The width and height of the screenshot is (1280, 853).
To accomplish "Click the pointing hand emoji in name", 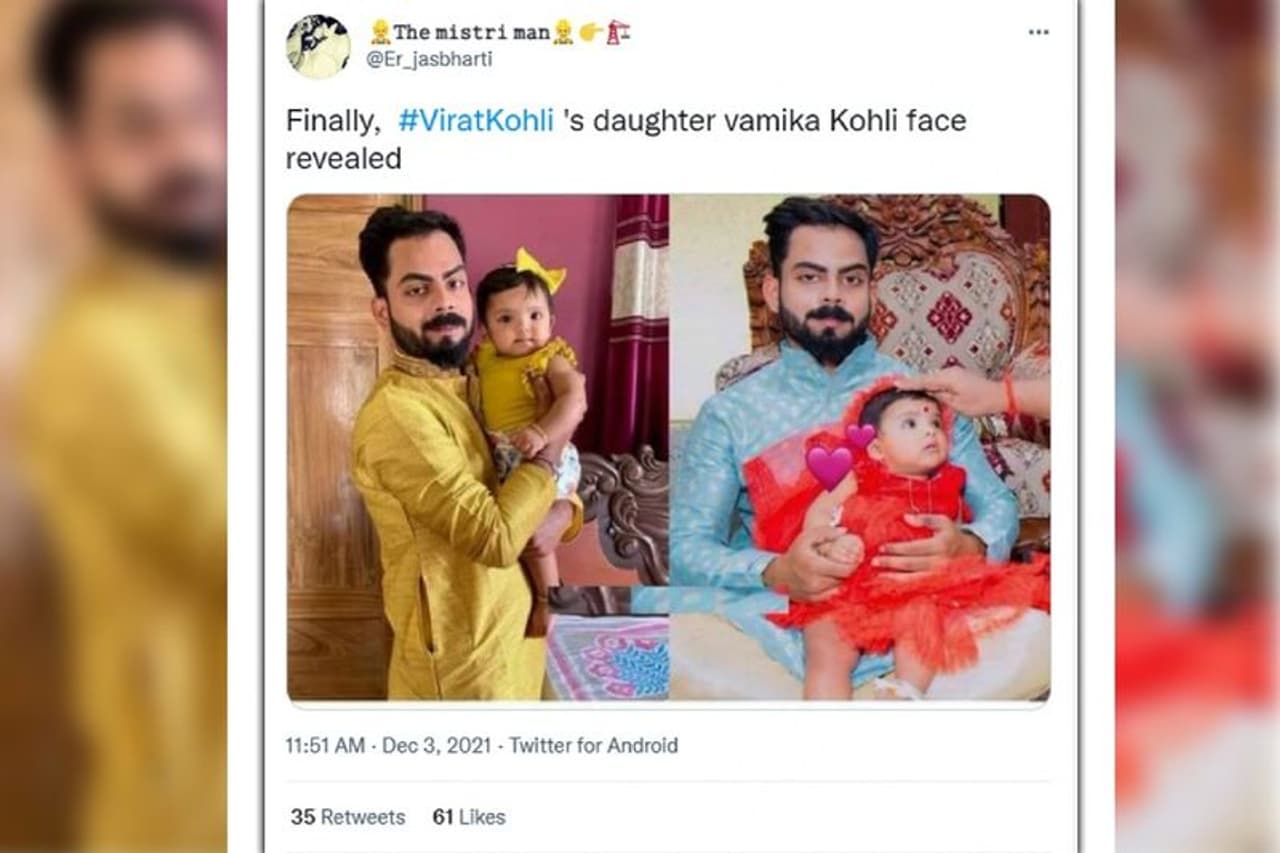I will pyautogui.click(x=591, y=32).
